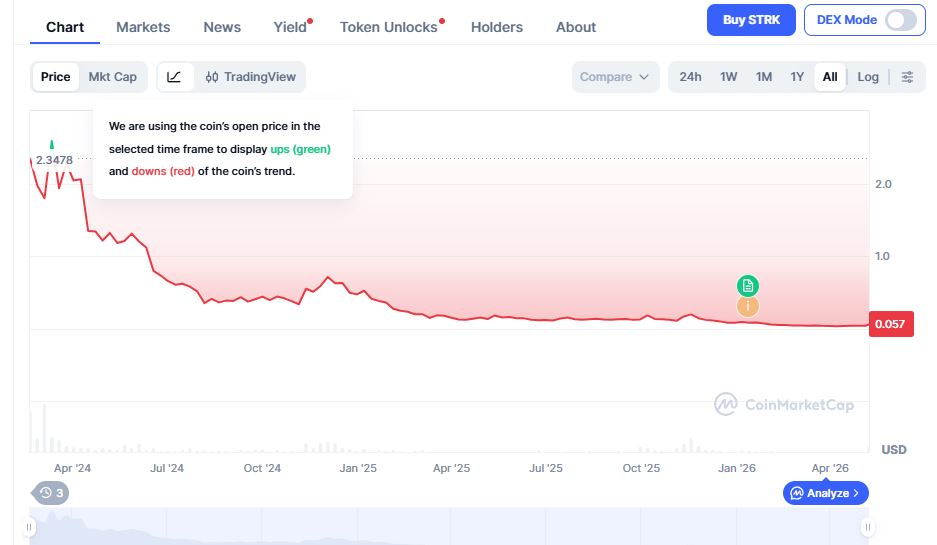Go to the Markets tab

143,27
